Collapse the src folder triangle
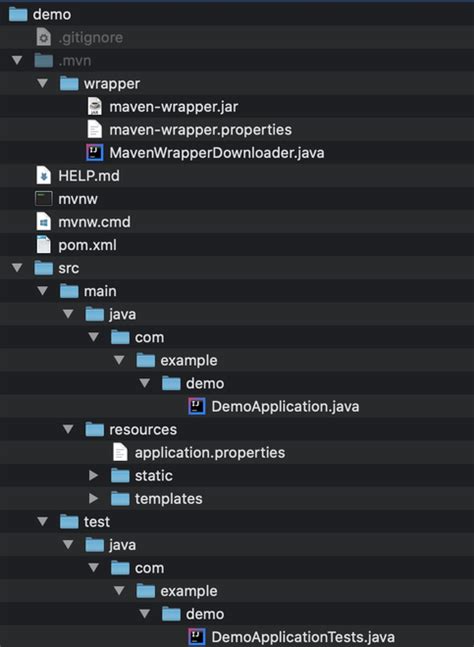Viewport: 474px width, 647px height. point(17,268)
